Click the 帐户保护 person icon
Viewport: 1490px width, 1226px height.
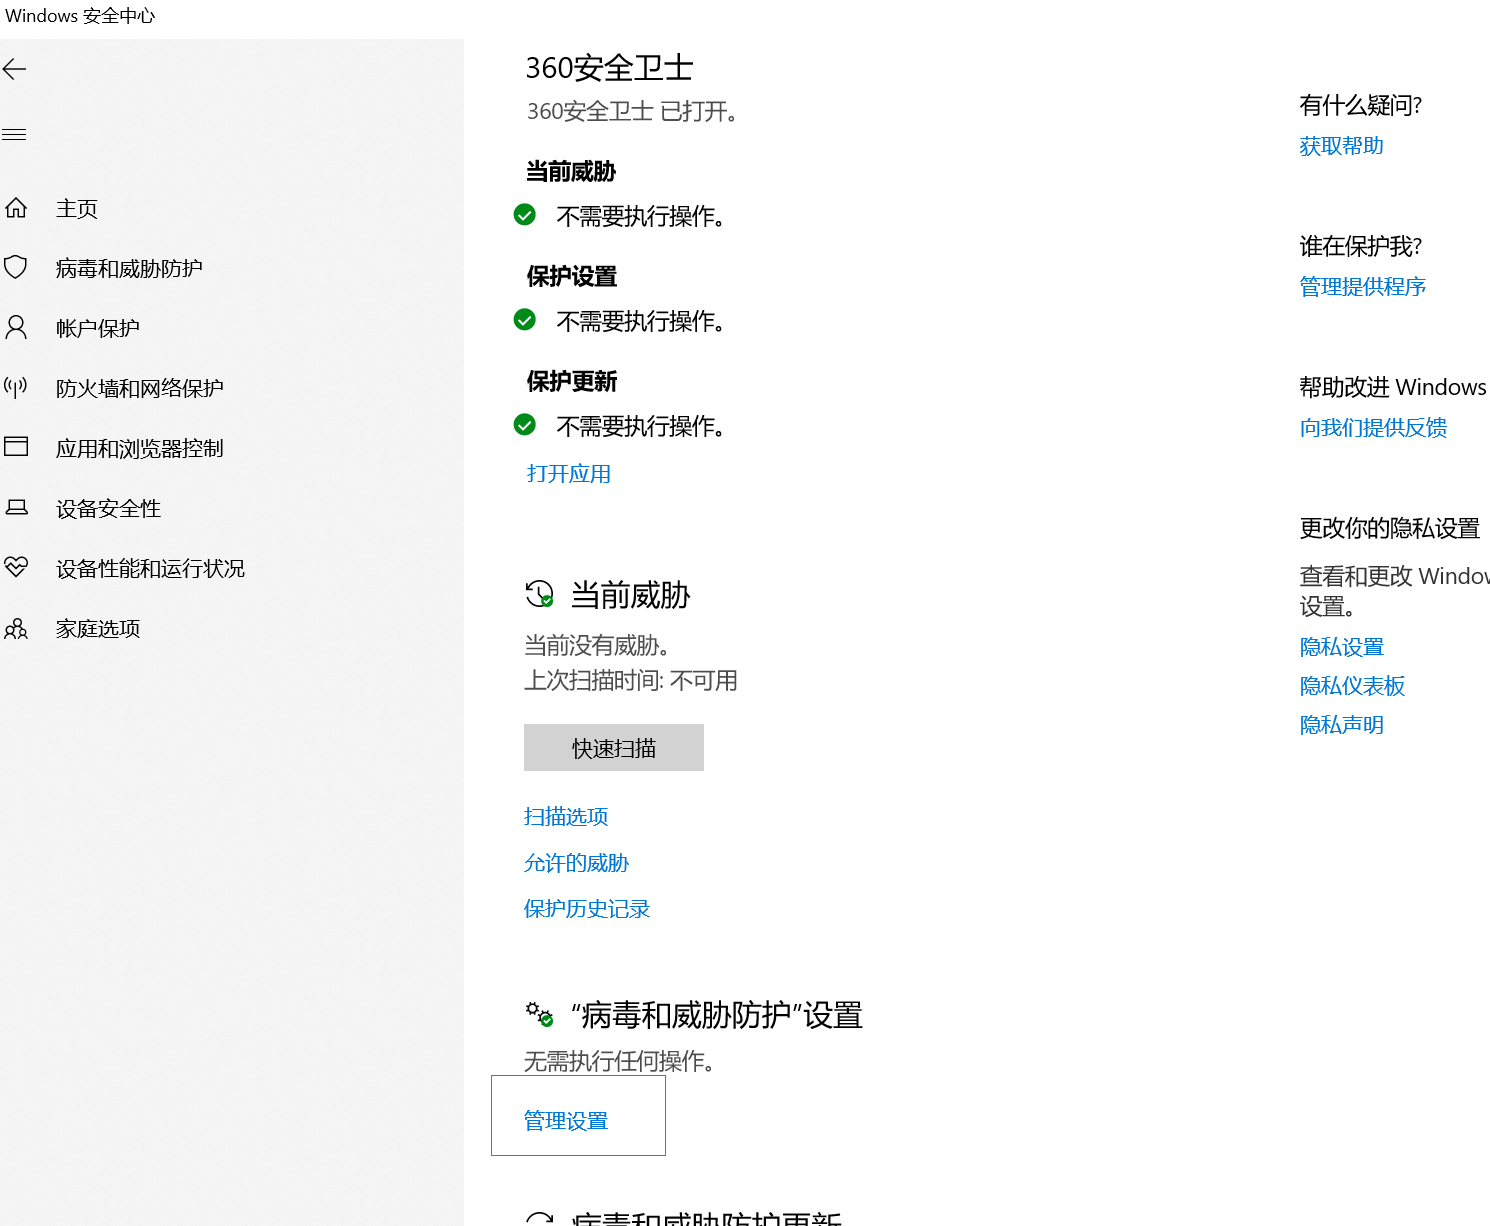click(x=16, y=327)
